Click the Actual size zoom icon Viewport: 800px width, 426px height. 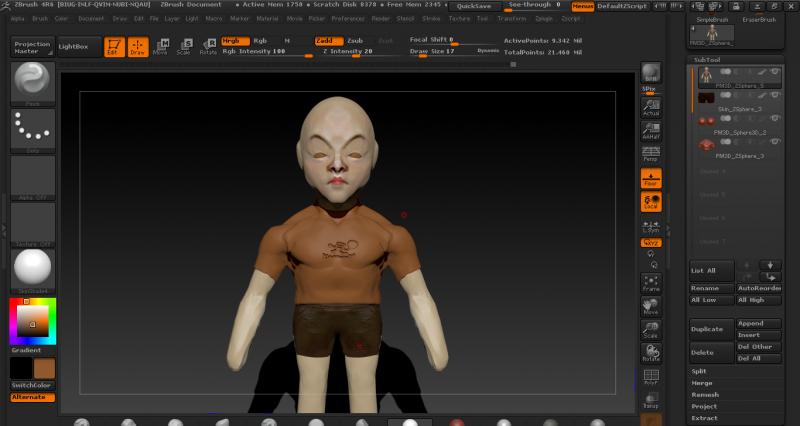pos(651,109)
